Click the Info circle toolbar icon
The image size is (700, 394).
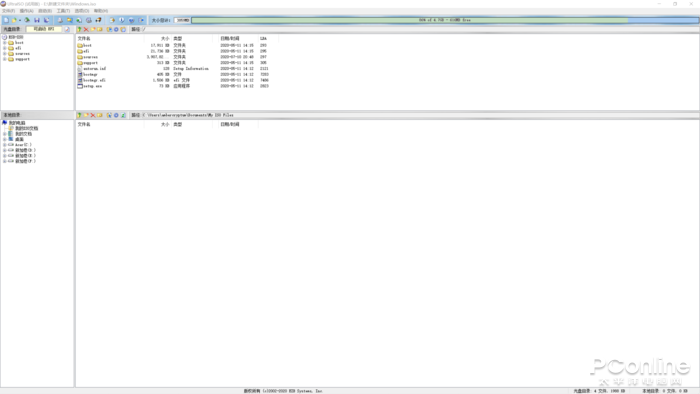122,20
